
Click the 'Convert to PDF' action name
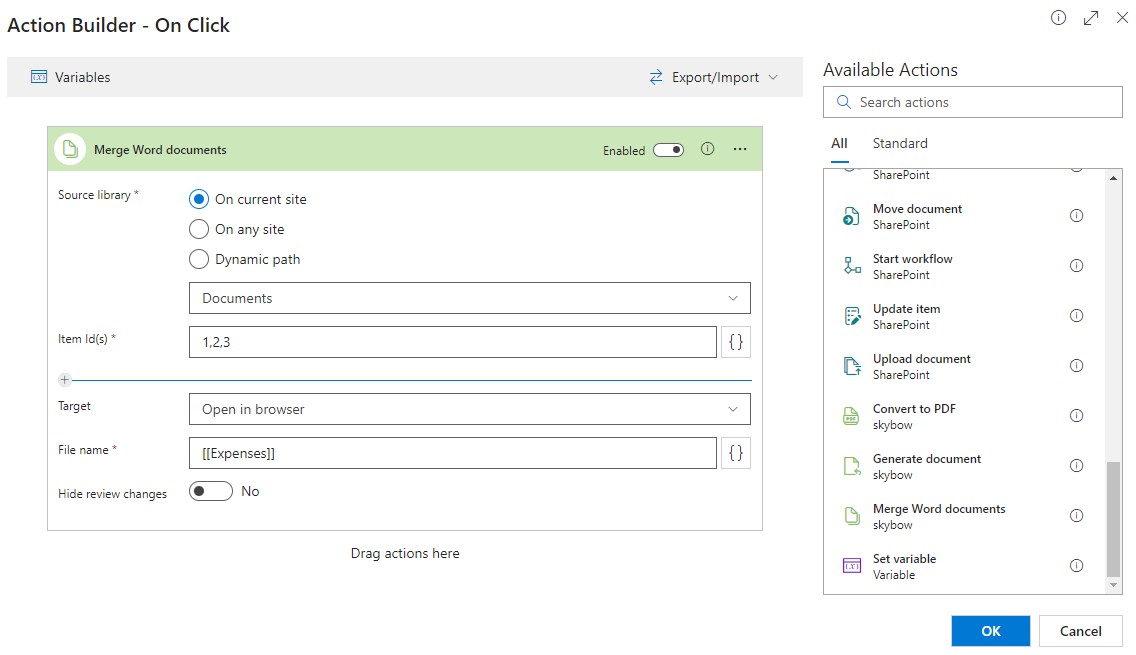[x=914, y=409]
